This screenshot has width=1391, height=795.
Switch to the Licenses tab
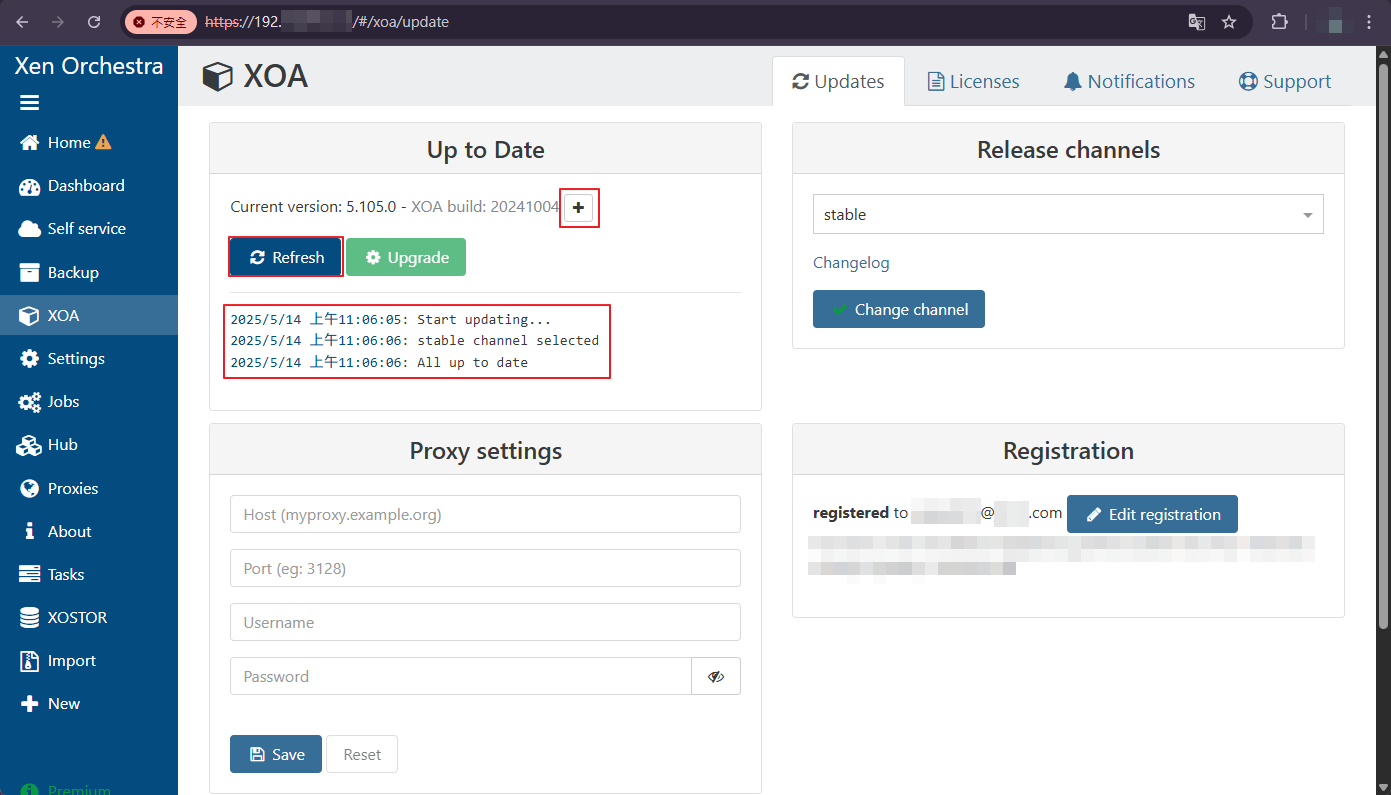974,81
